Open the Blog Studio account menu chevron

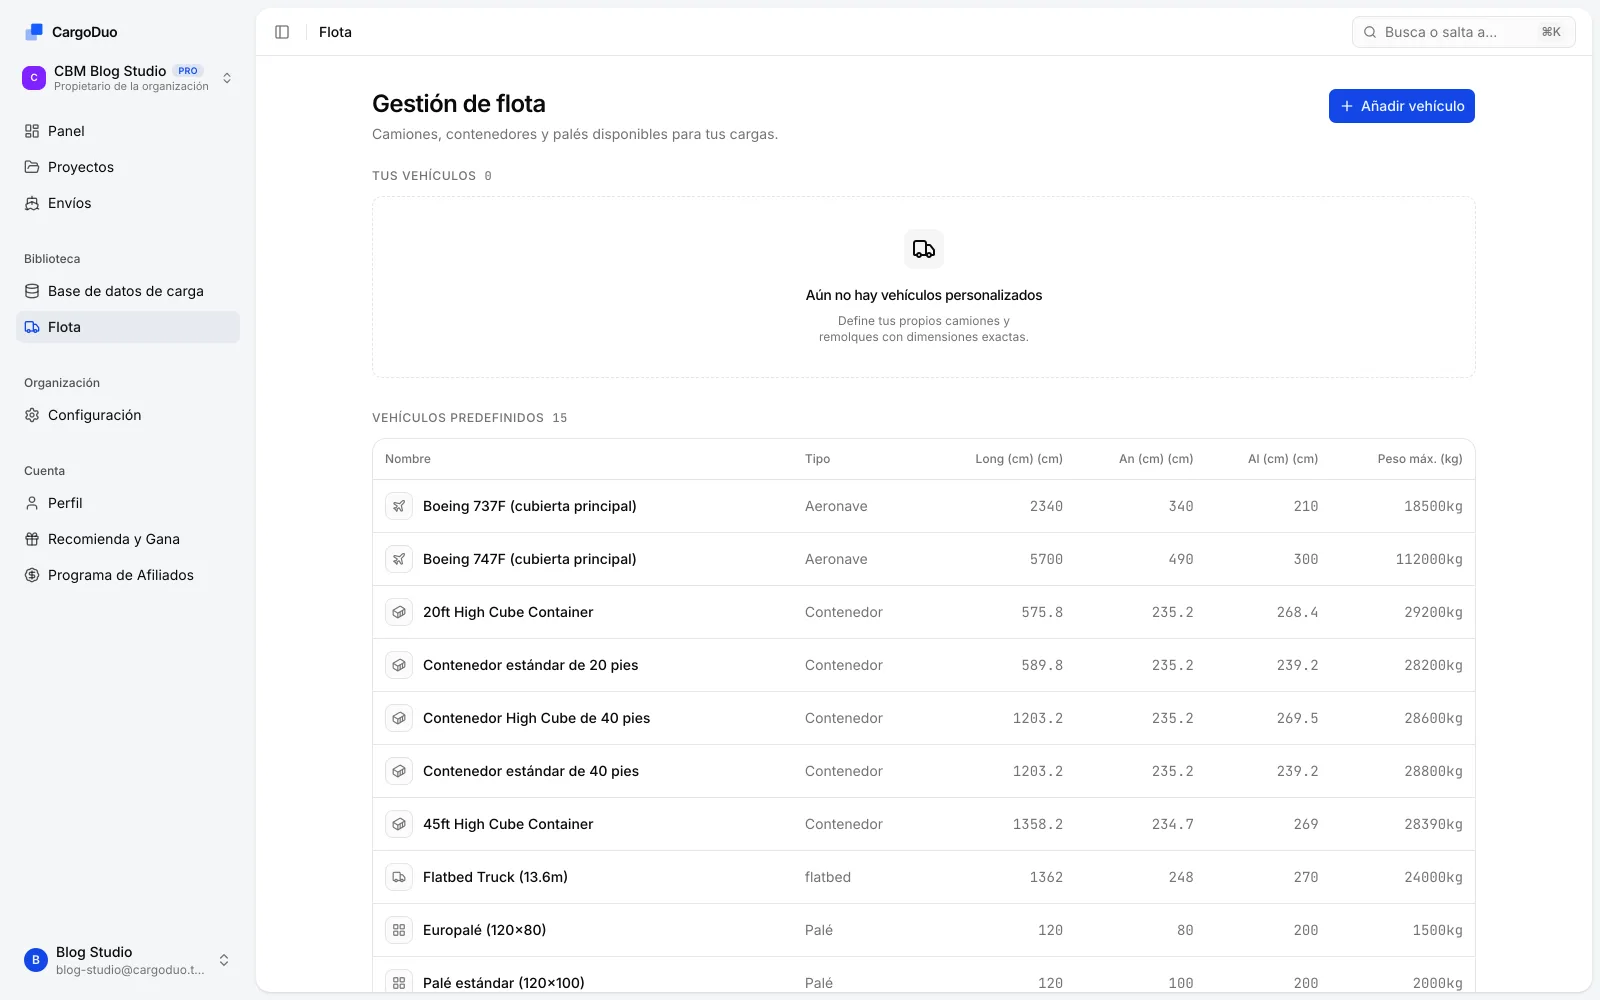click(x=224, y=960)
